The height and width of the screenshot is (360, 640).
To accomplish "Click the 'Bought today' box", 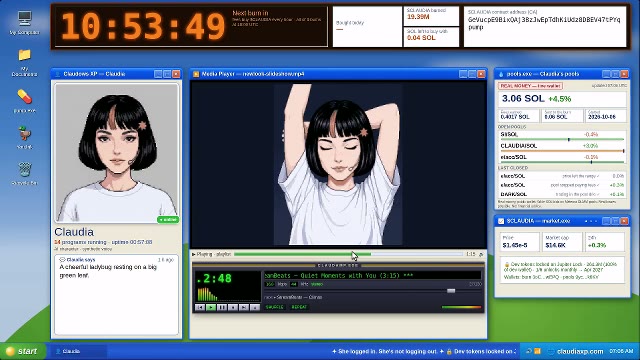I will (367, 27).
